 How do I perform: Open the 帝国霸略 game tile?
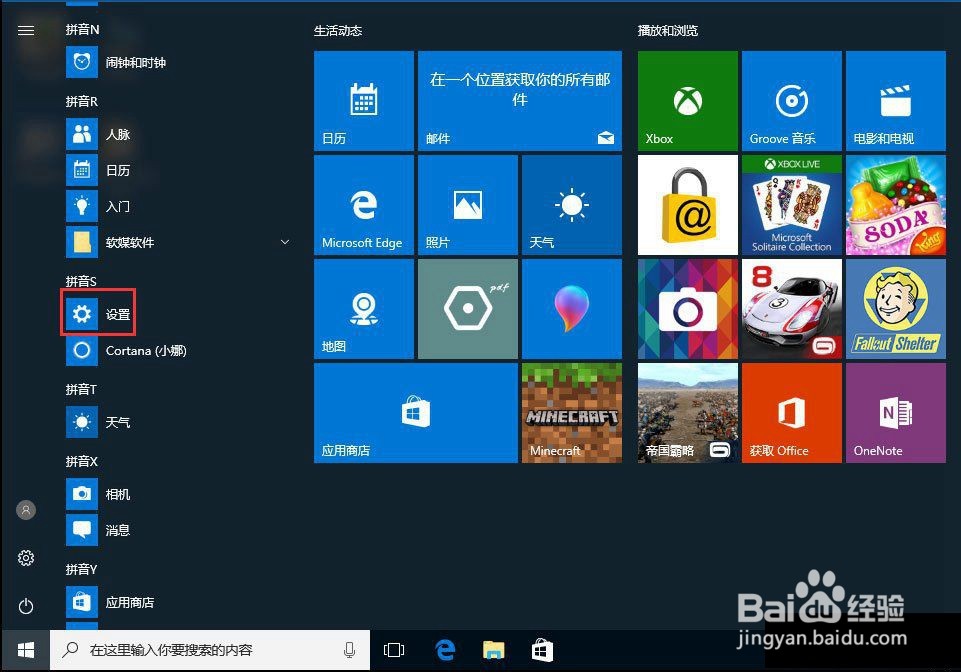coord(688,413)
